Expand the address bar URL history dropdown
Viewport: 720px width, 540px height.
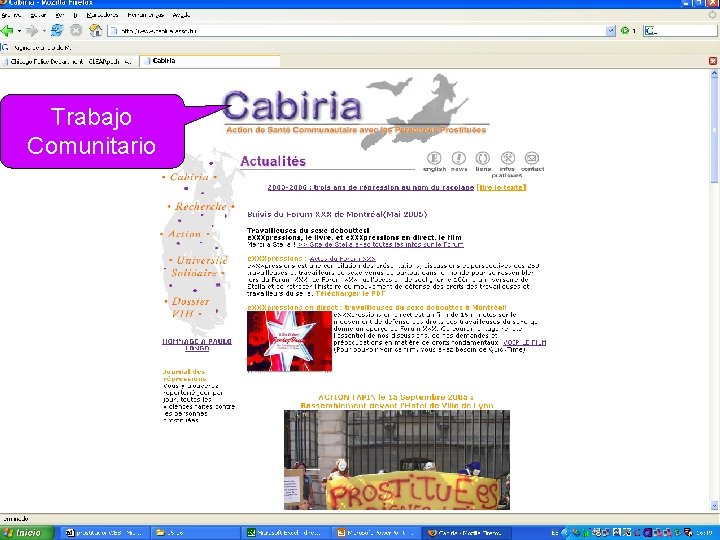(610, 31)
